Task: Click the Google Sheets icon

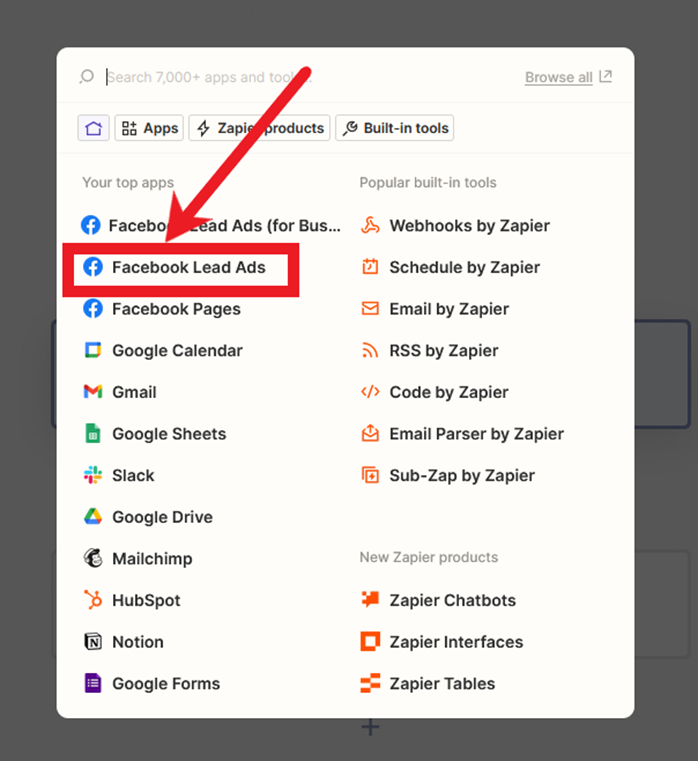Action: click(x=93, y=433)
